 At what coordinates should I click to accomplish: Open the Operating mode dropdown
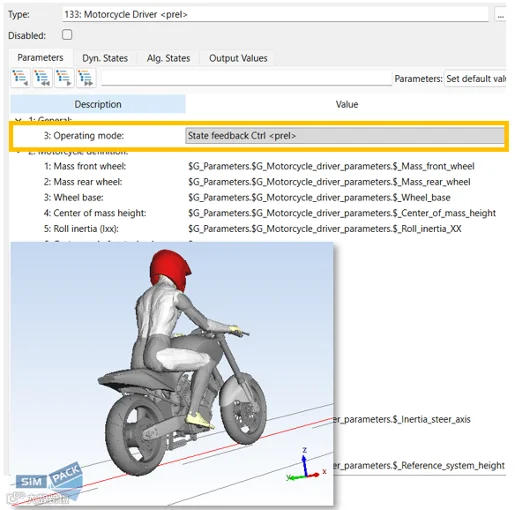point(345,136)
